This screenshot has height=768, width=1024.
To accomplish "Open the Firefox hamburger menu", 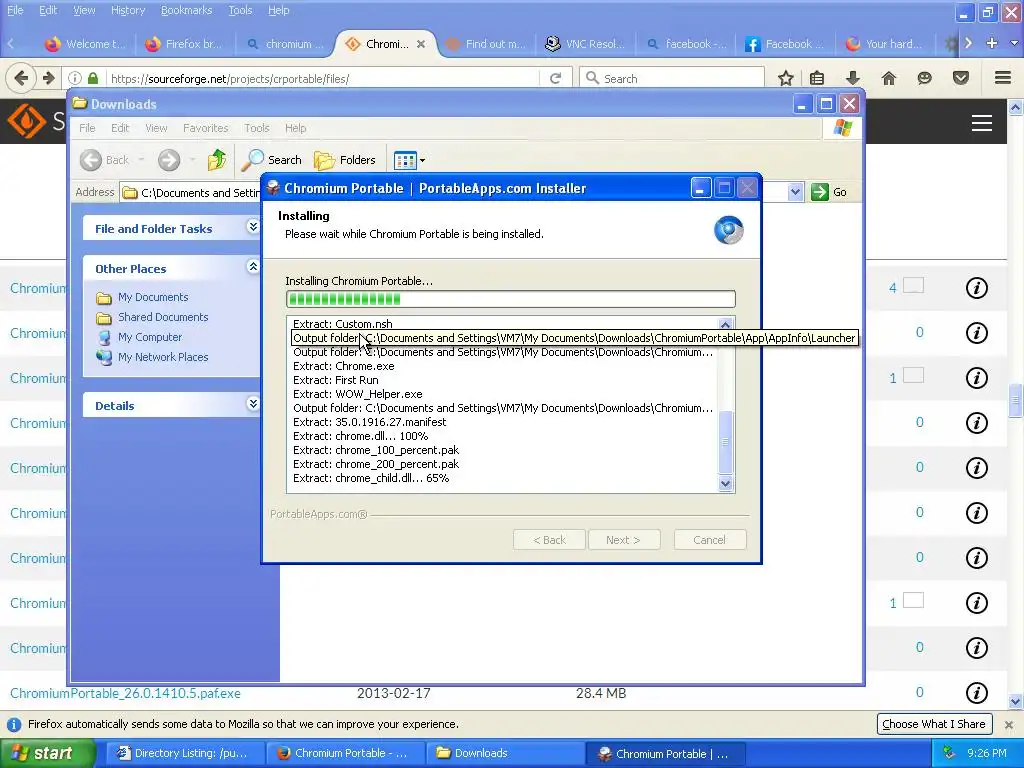I will (1003, 78).
